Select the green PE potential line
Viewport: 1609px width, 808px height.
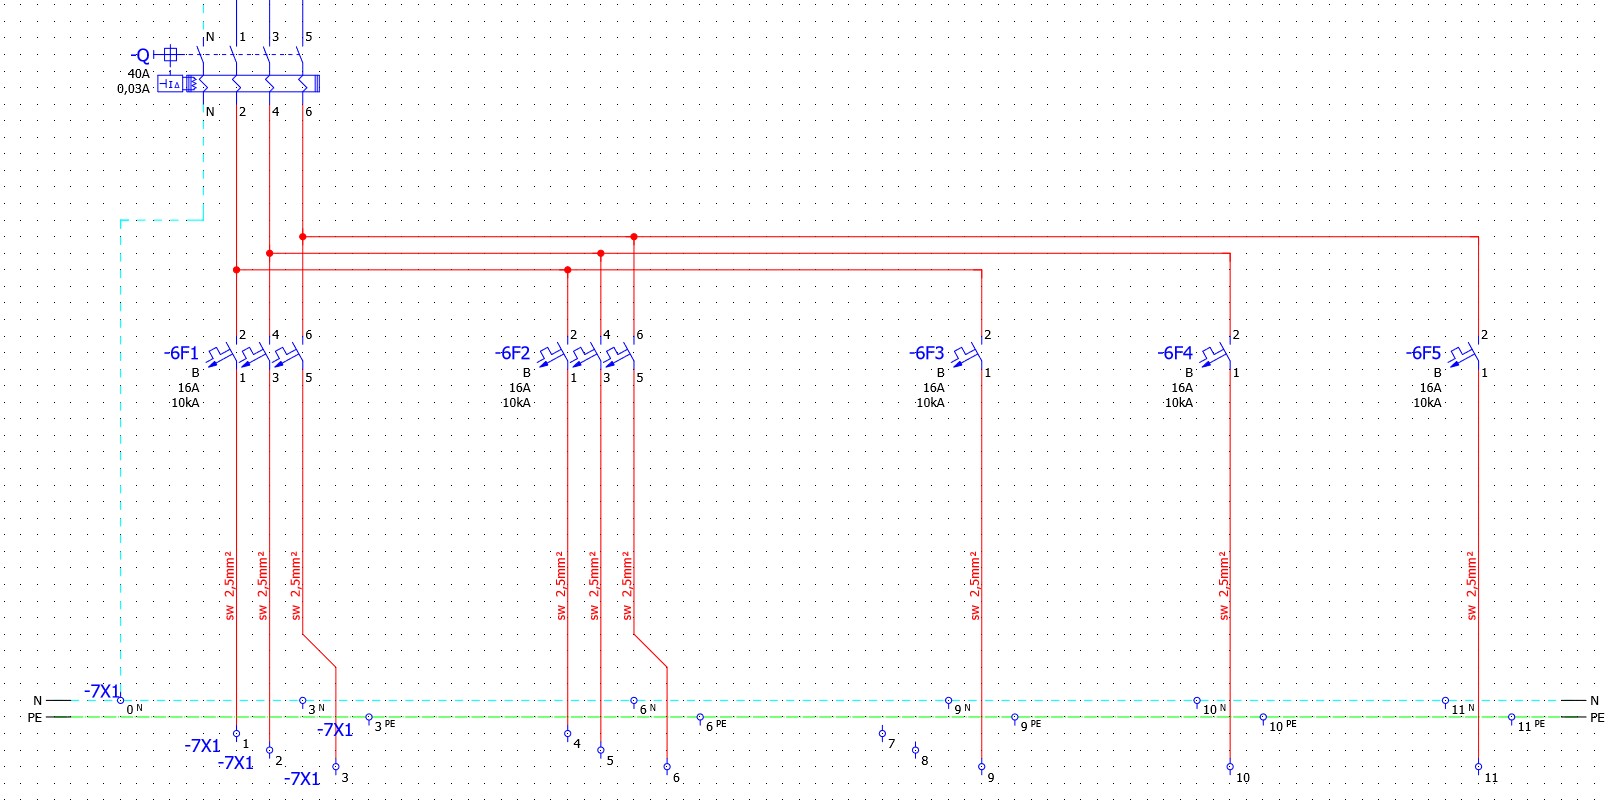click(800, 717)
